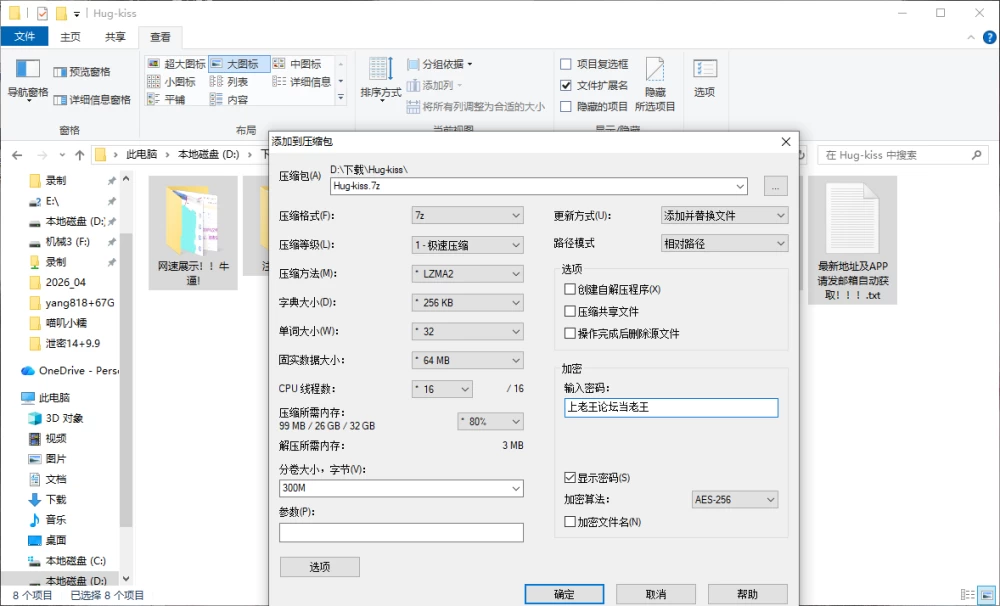Go back with the left arrow
Image resolution: width=1000 pixels, height=606 pixels.
point(17,155)
